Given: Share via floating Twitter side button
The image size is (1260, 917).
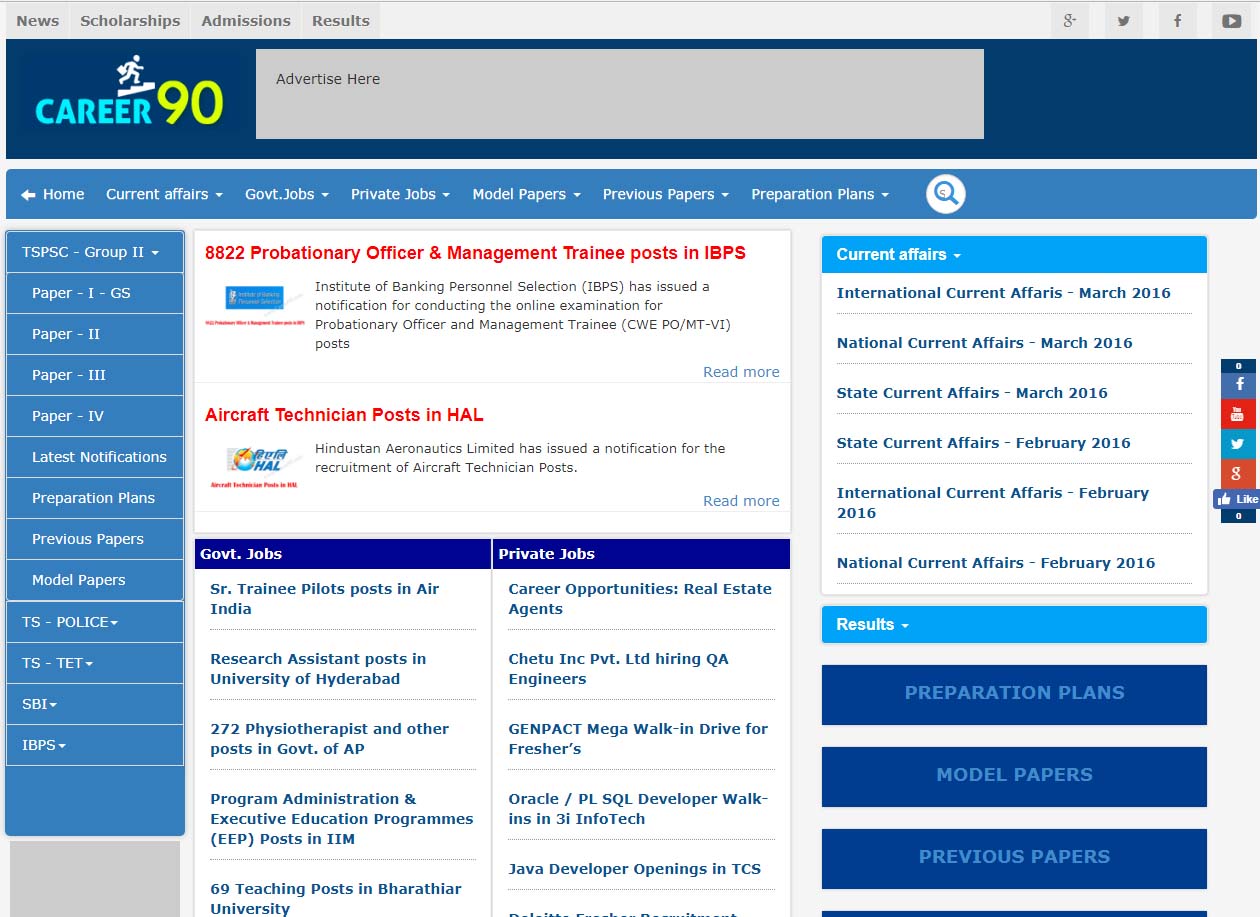Looking at the screenshot, I should [1238, 444].
